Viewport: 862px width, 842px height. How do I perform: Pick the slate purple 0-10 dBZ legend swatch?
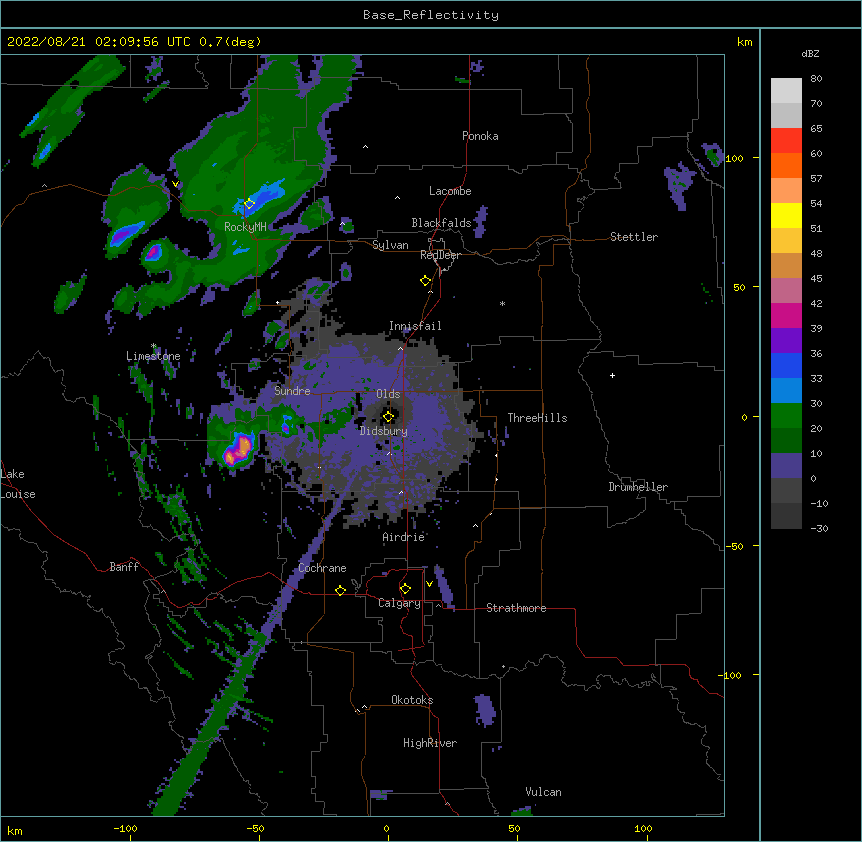coord(786,466)
